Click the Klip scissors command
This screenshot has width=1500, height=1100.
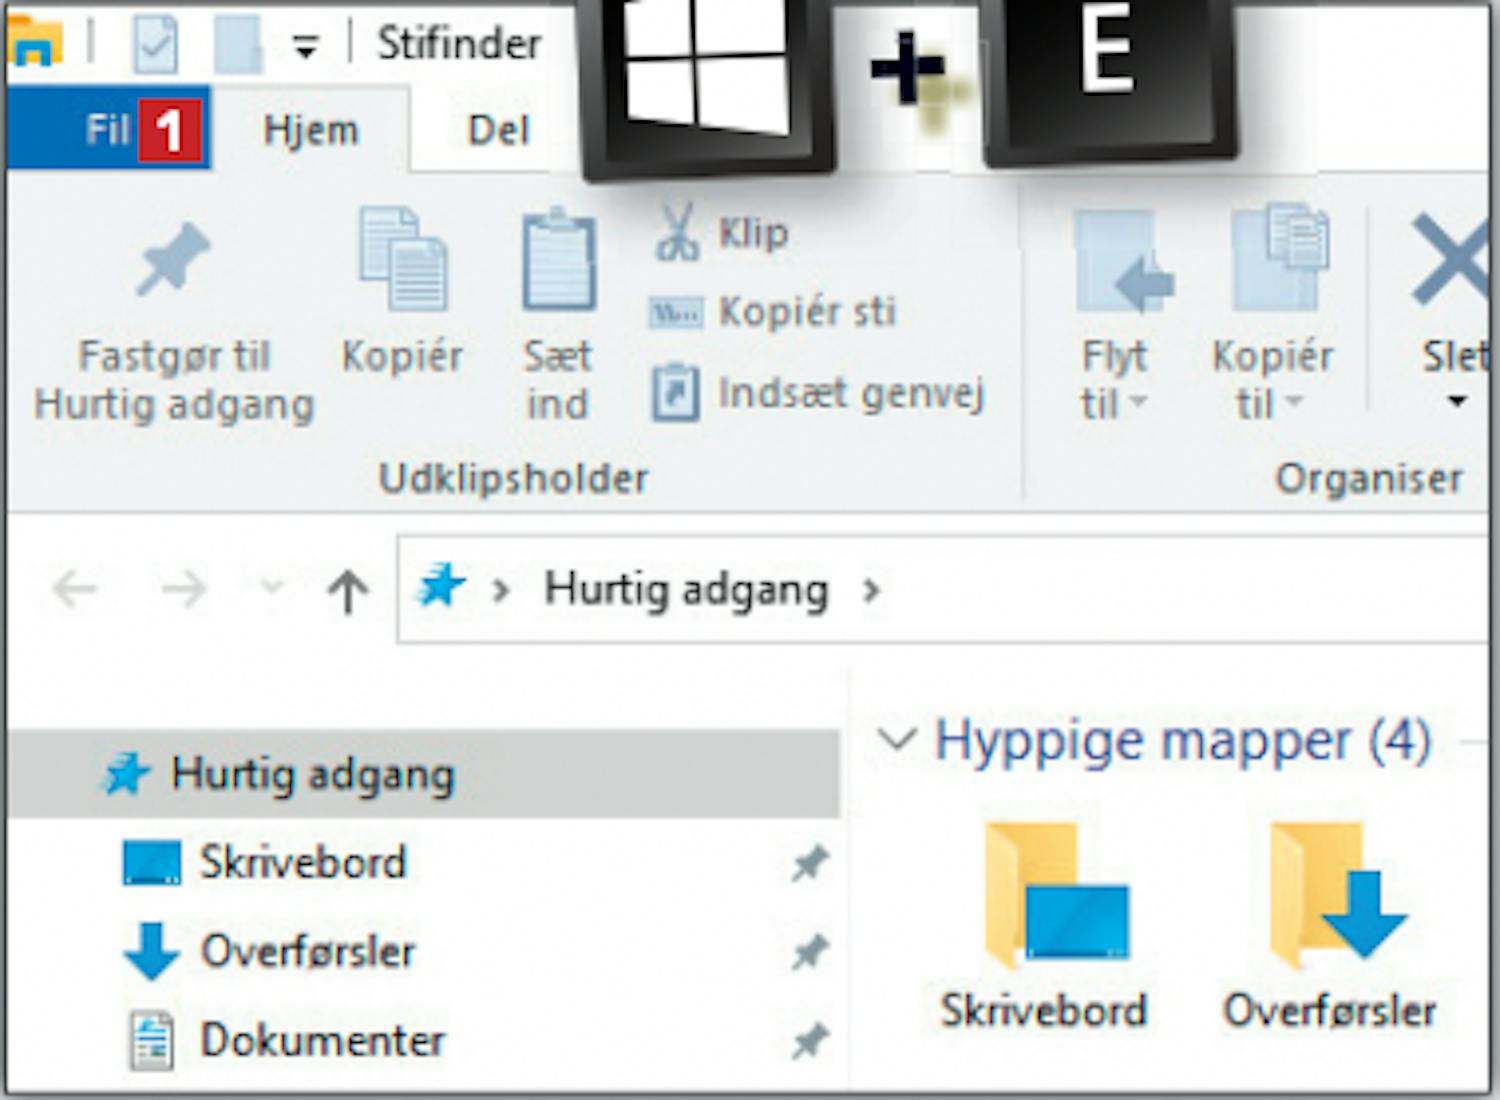coord(722,233)
